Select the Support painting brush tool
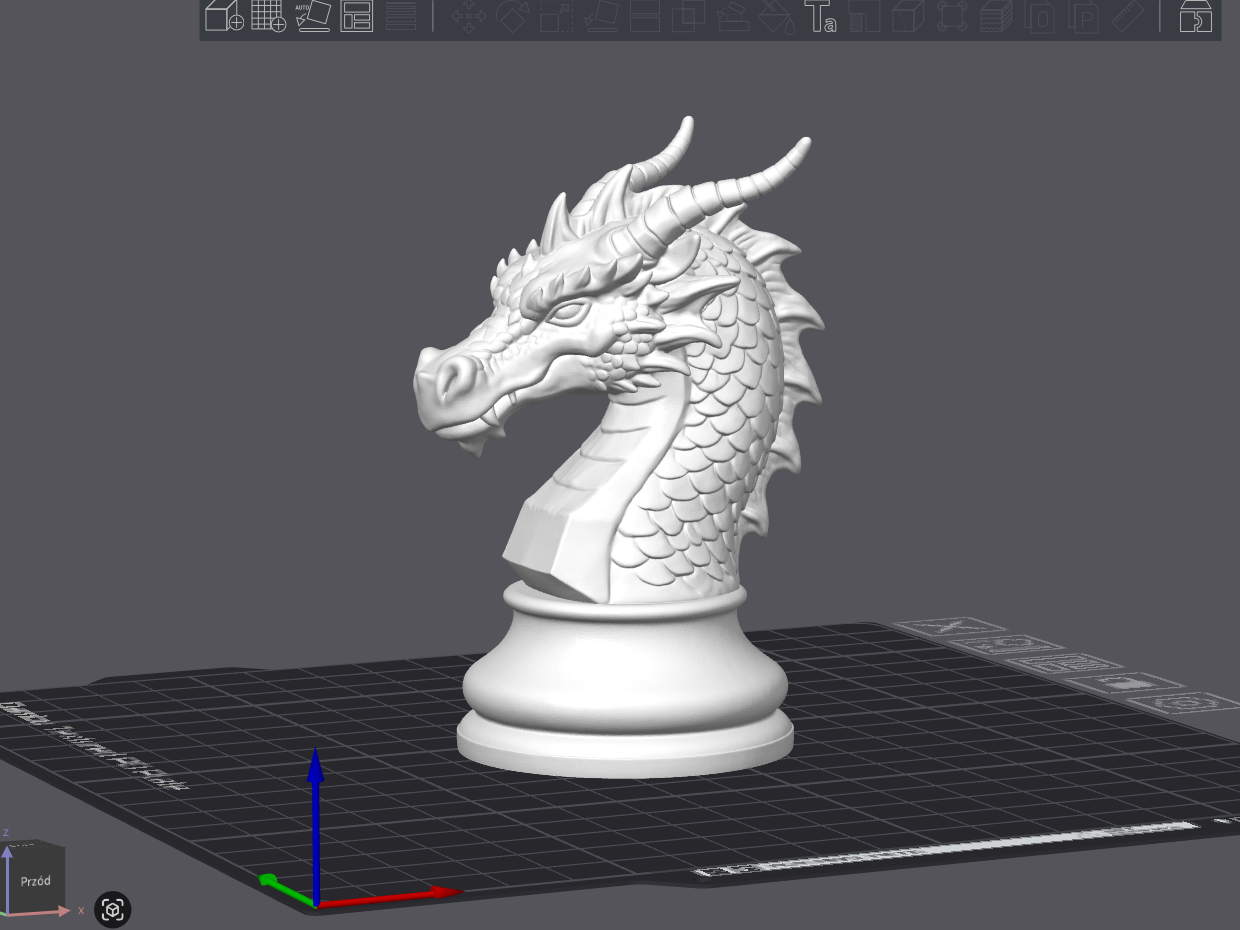This screenshot has width=1240, height=930. pyautogui.click(x=732, y=17)
